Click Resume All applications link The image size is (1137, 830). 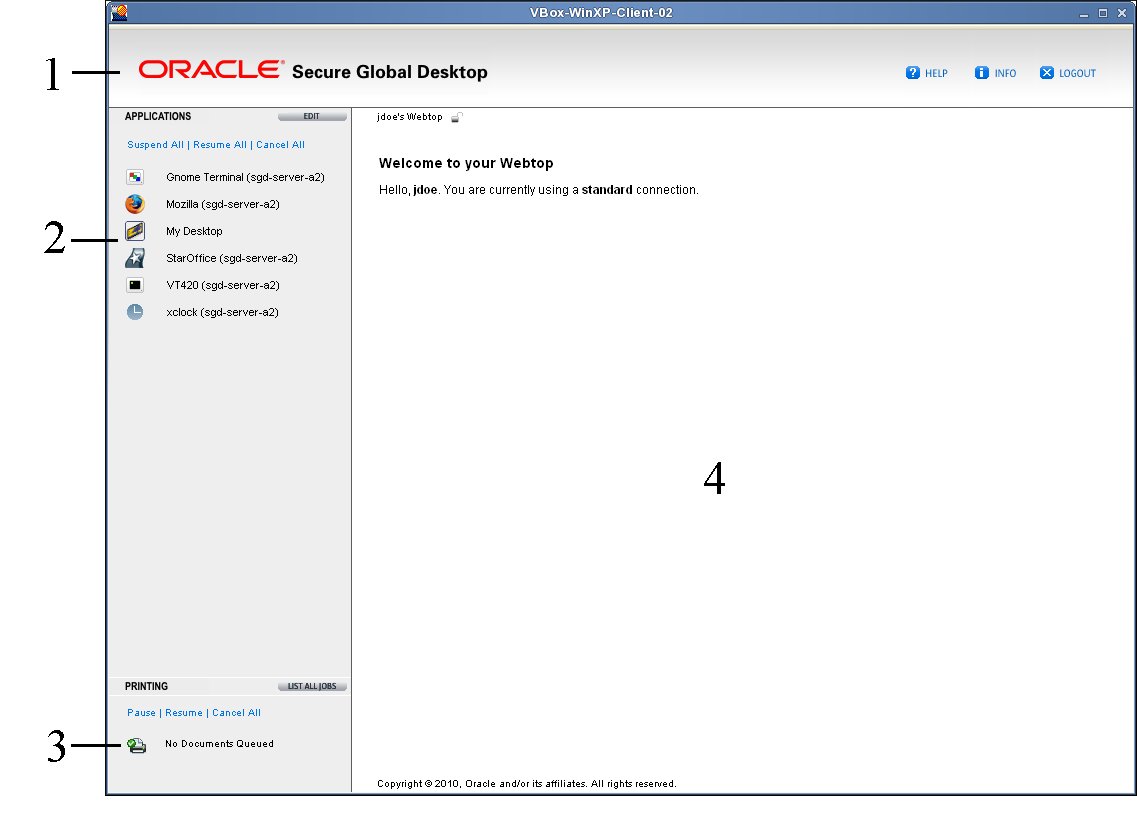220,145
